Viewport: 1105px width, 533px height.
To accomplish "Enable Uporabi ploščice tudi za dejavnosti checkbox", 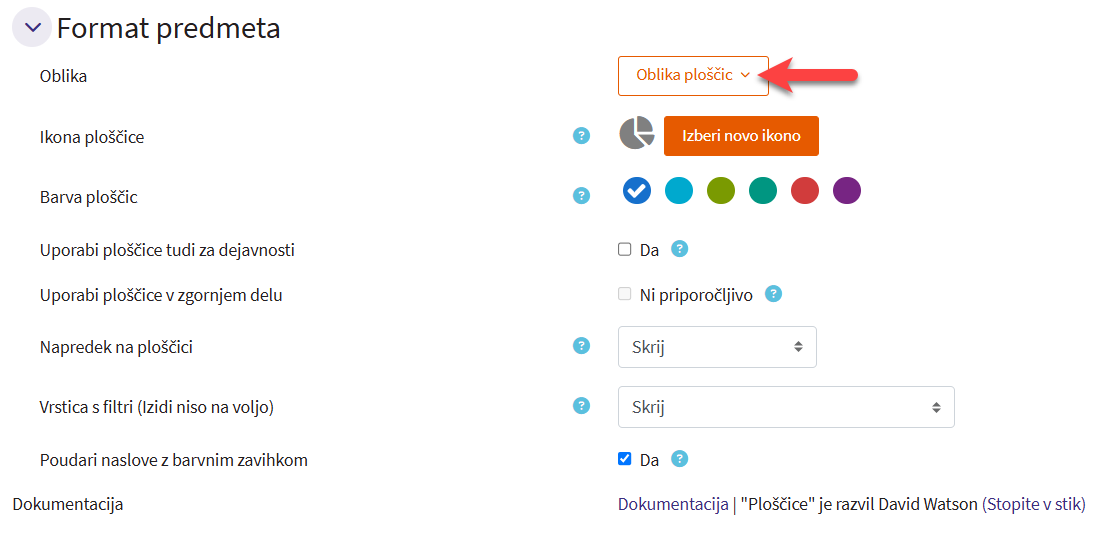I will tap(625, 249).
